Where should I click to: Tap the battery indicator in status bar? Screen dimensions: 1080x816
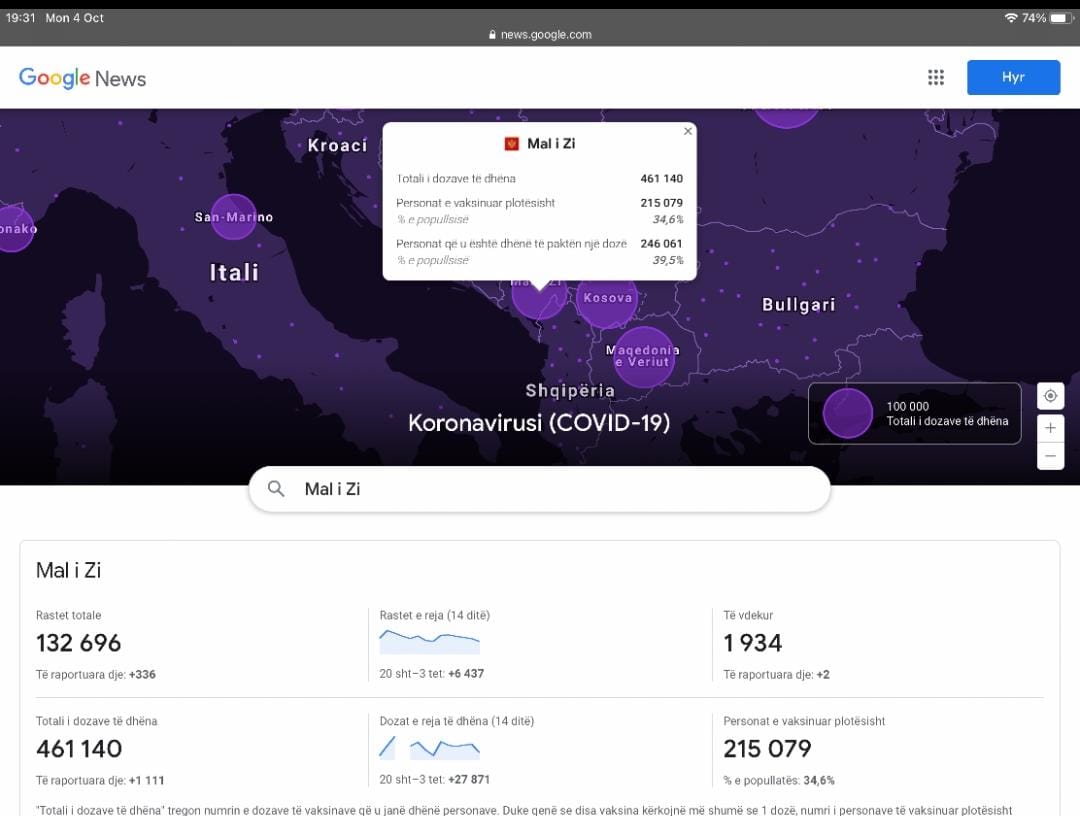(1059, 18)
